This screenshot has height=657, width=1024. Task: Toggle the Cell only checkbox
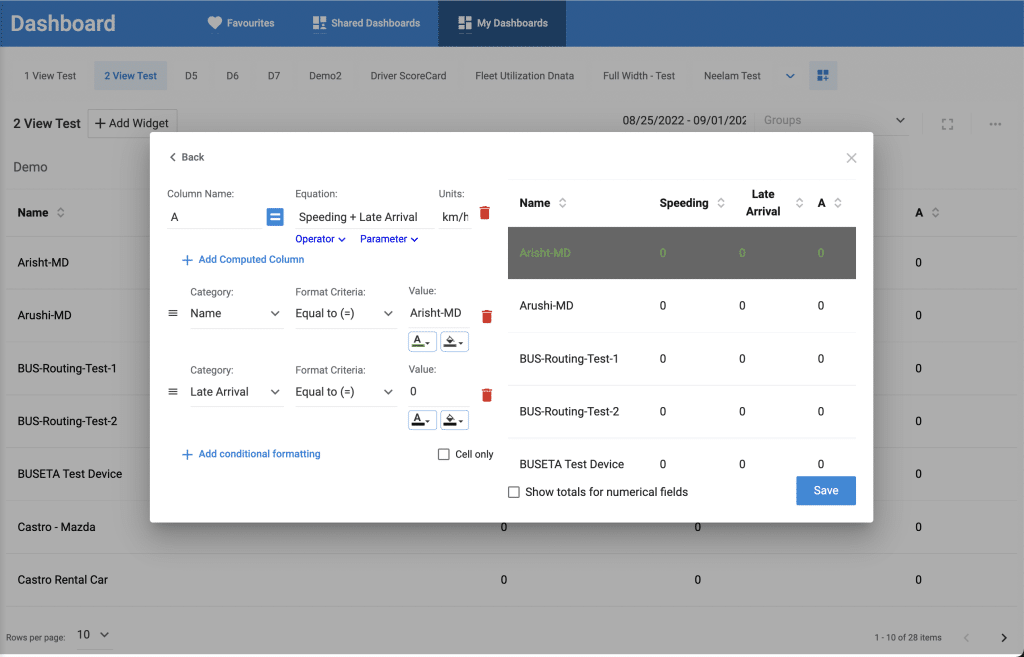pos(443,454)
